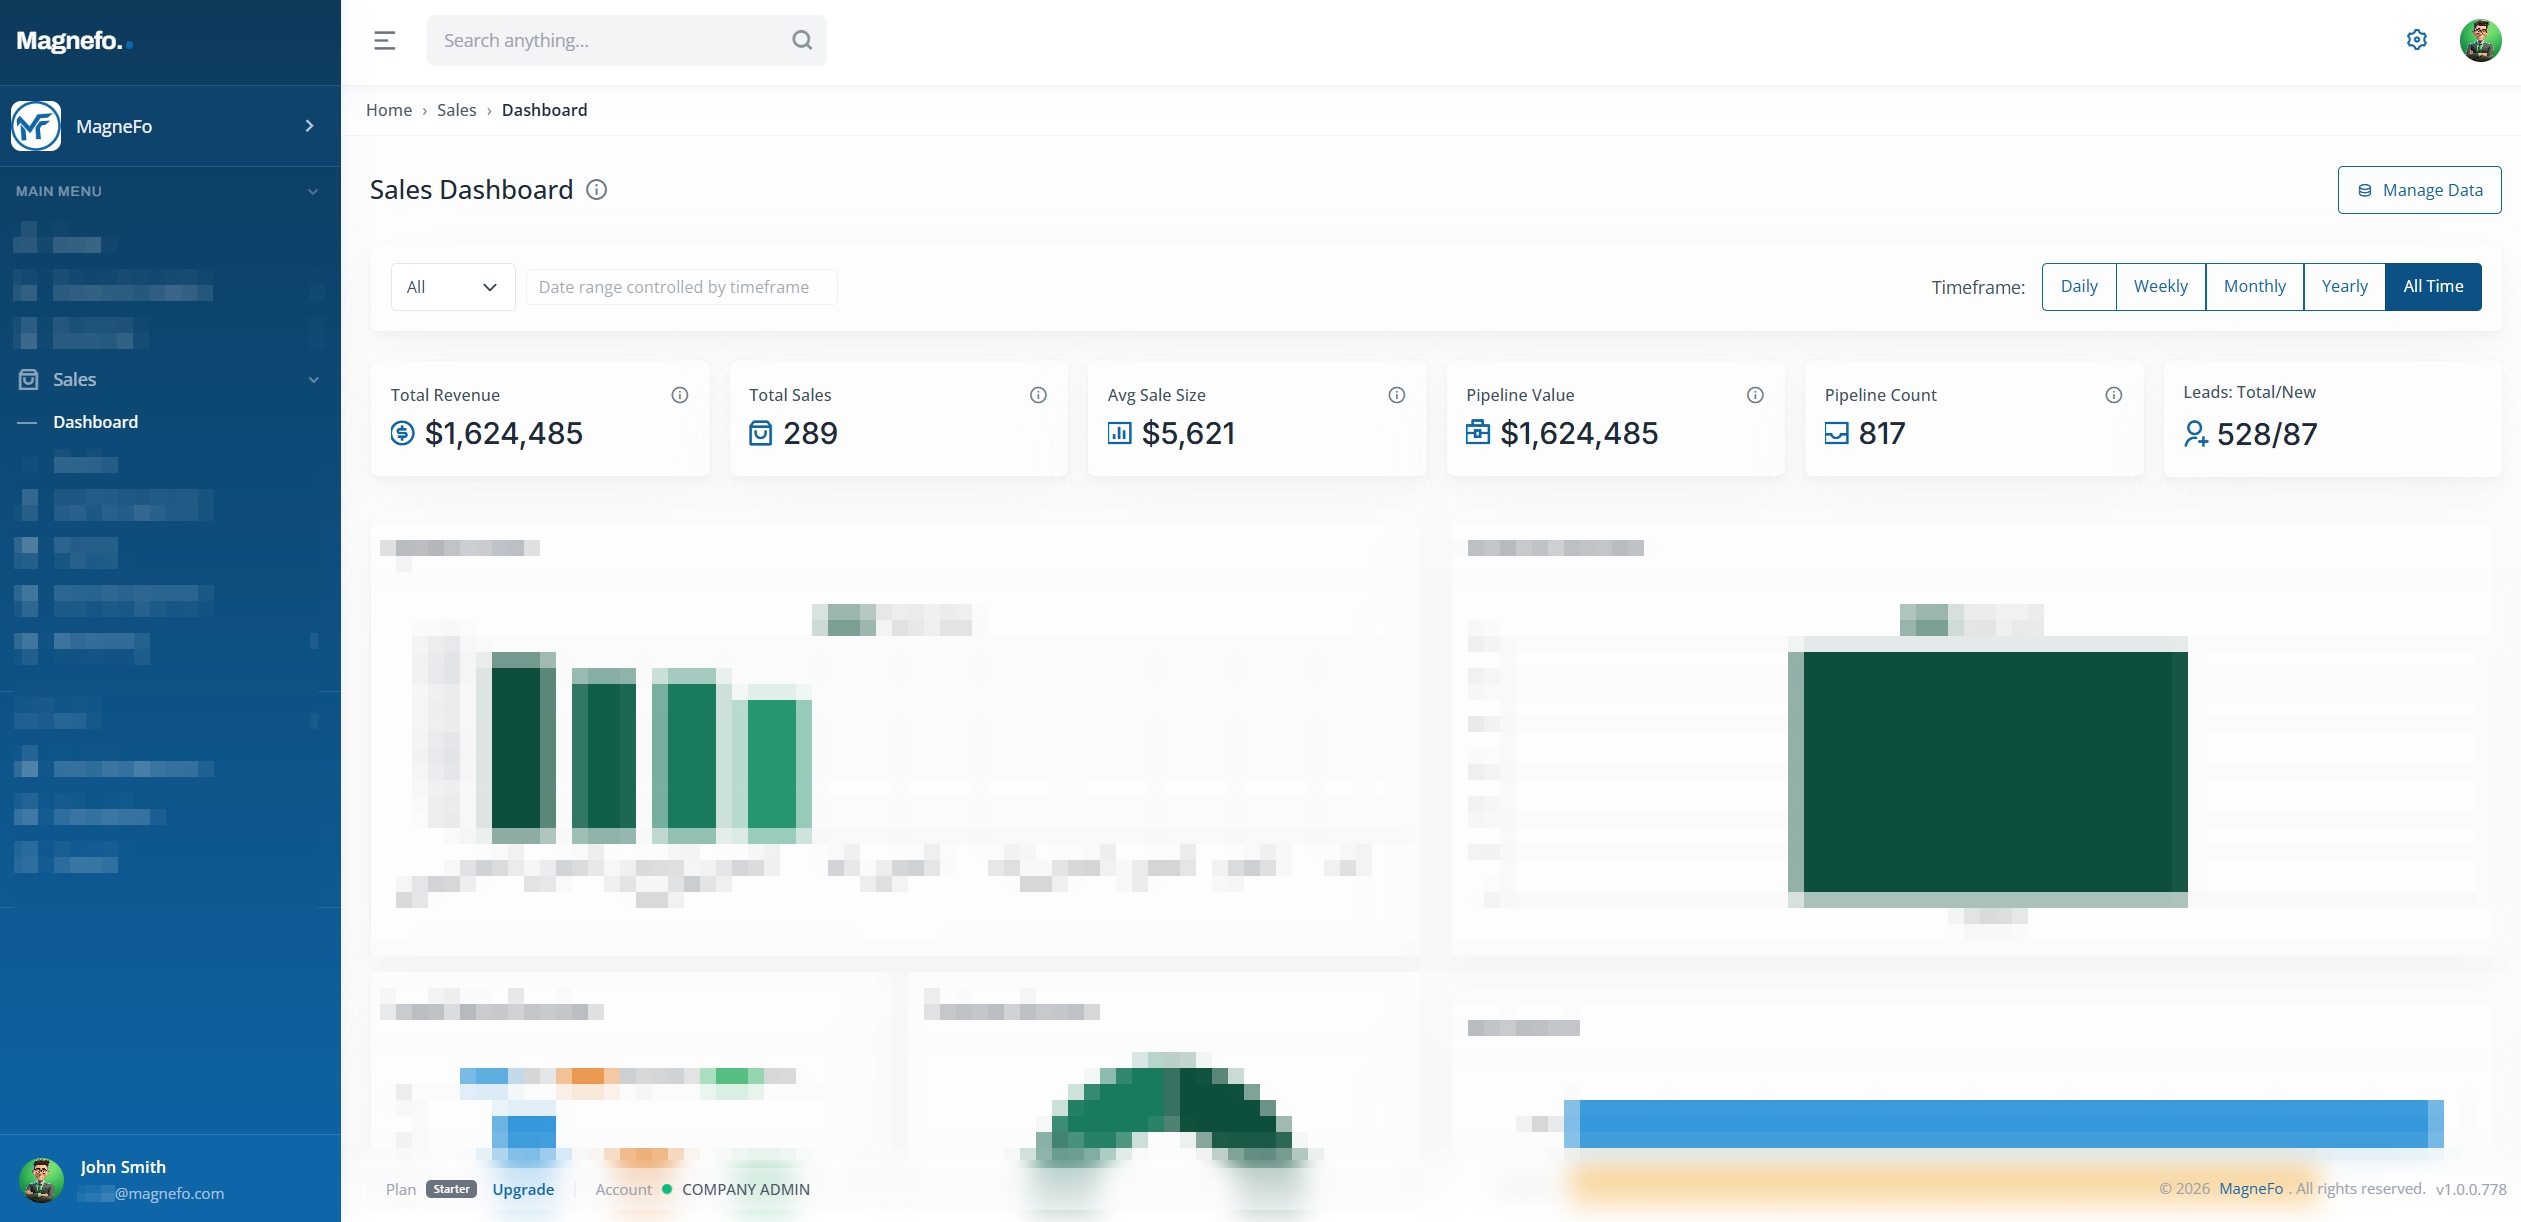Viewport: 2521px width, 1222px height.
Task: Go to Home breadcrumb link
Action: click(x=389, y=110)
